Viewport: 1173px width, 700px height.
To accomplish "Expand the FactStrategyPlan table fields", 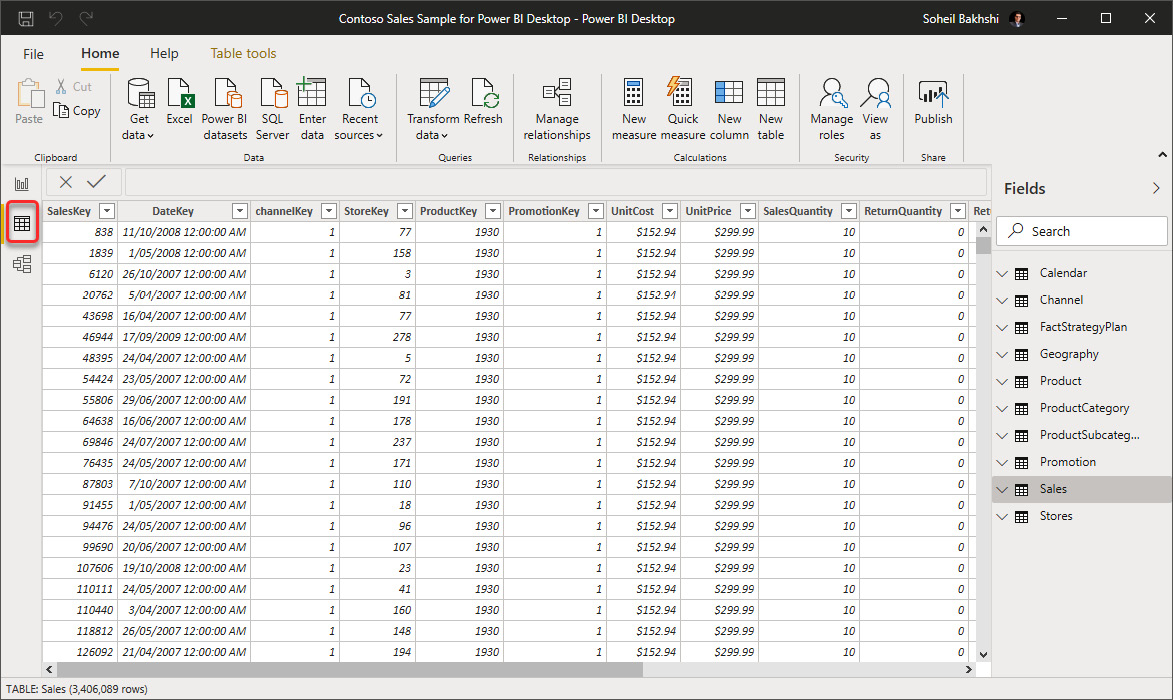I will tap(1002, 328).
